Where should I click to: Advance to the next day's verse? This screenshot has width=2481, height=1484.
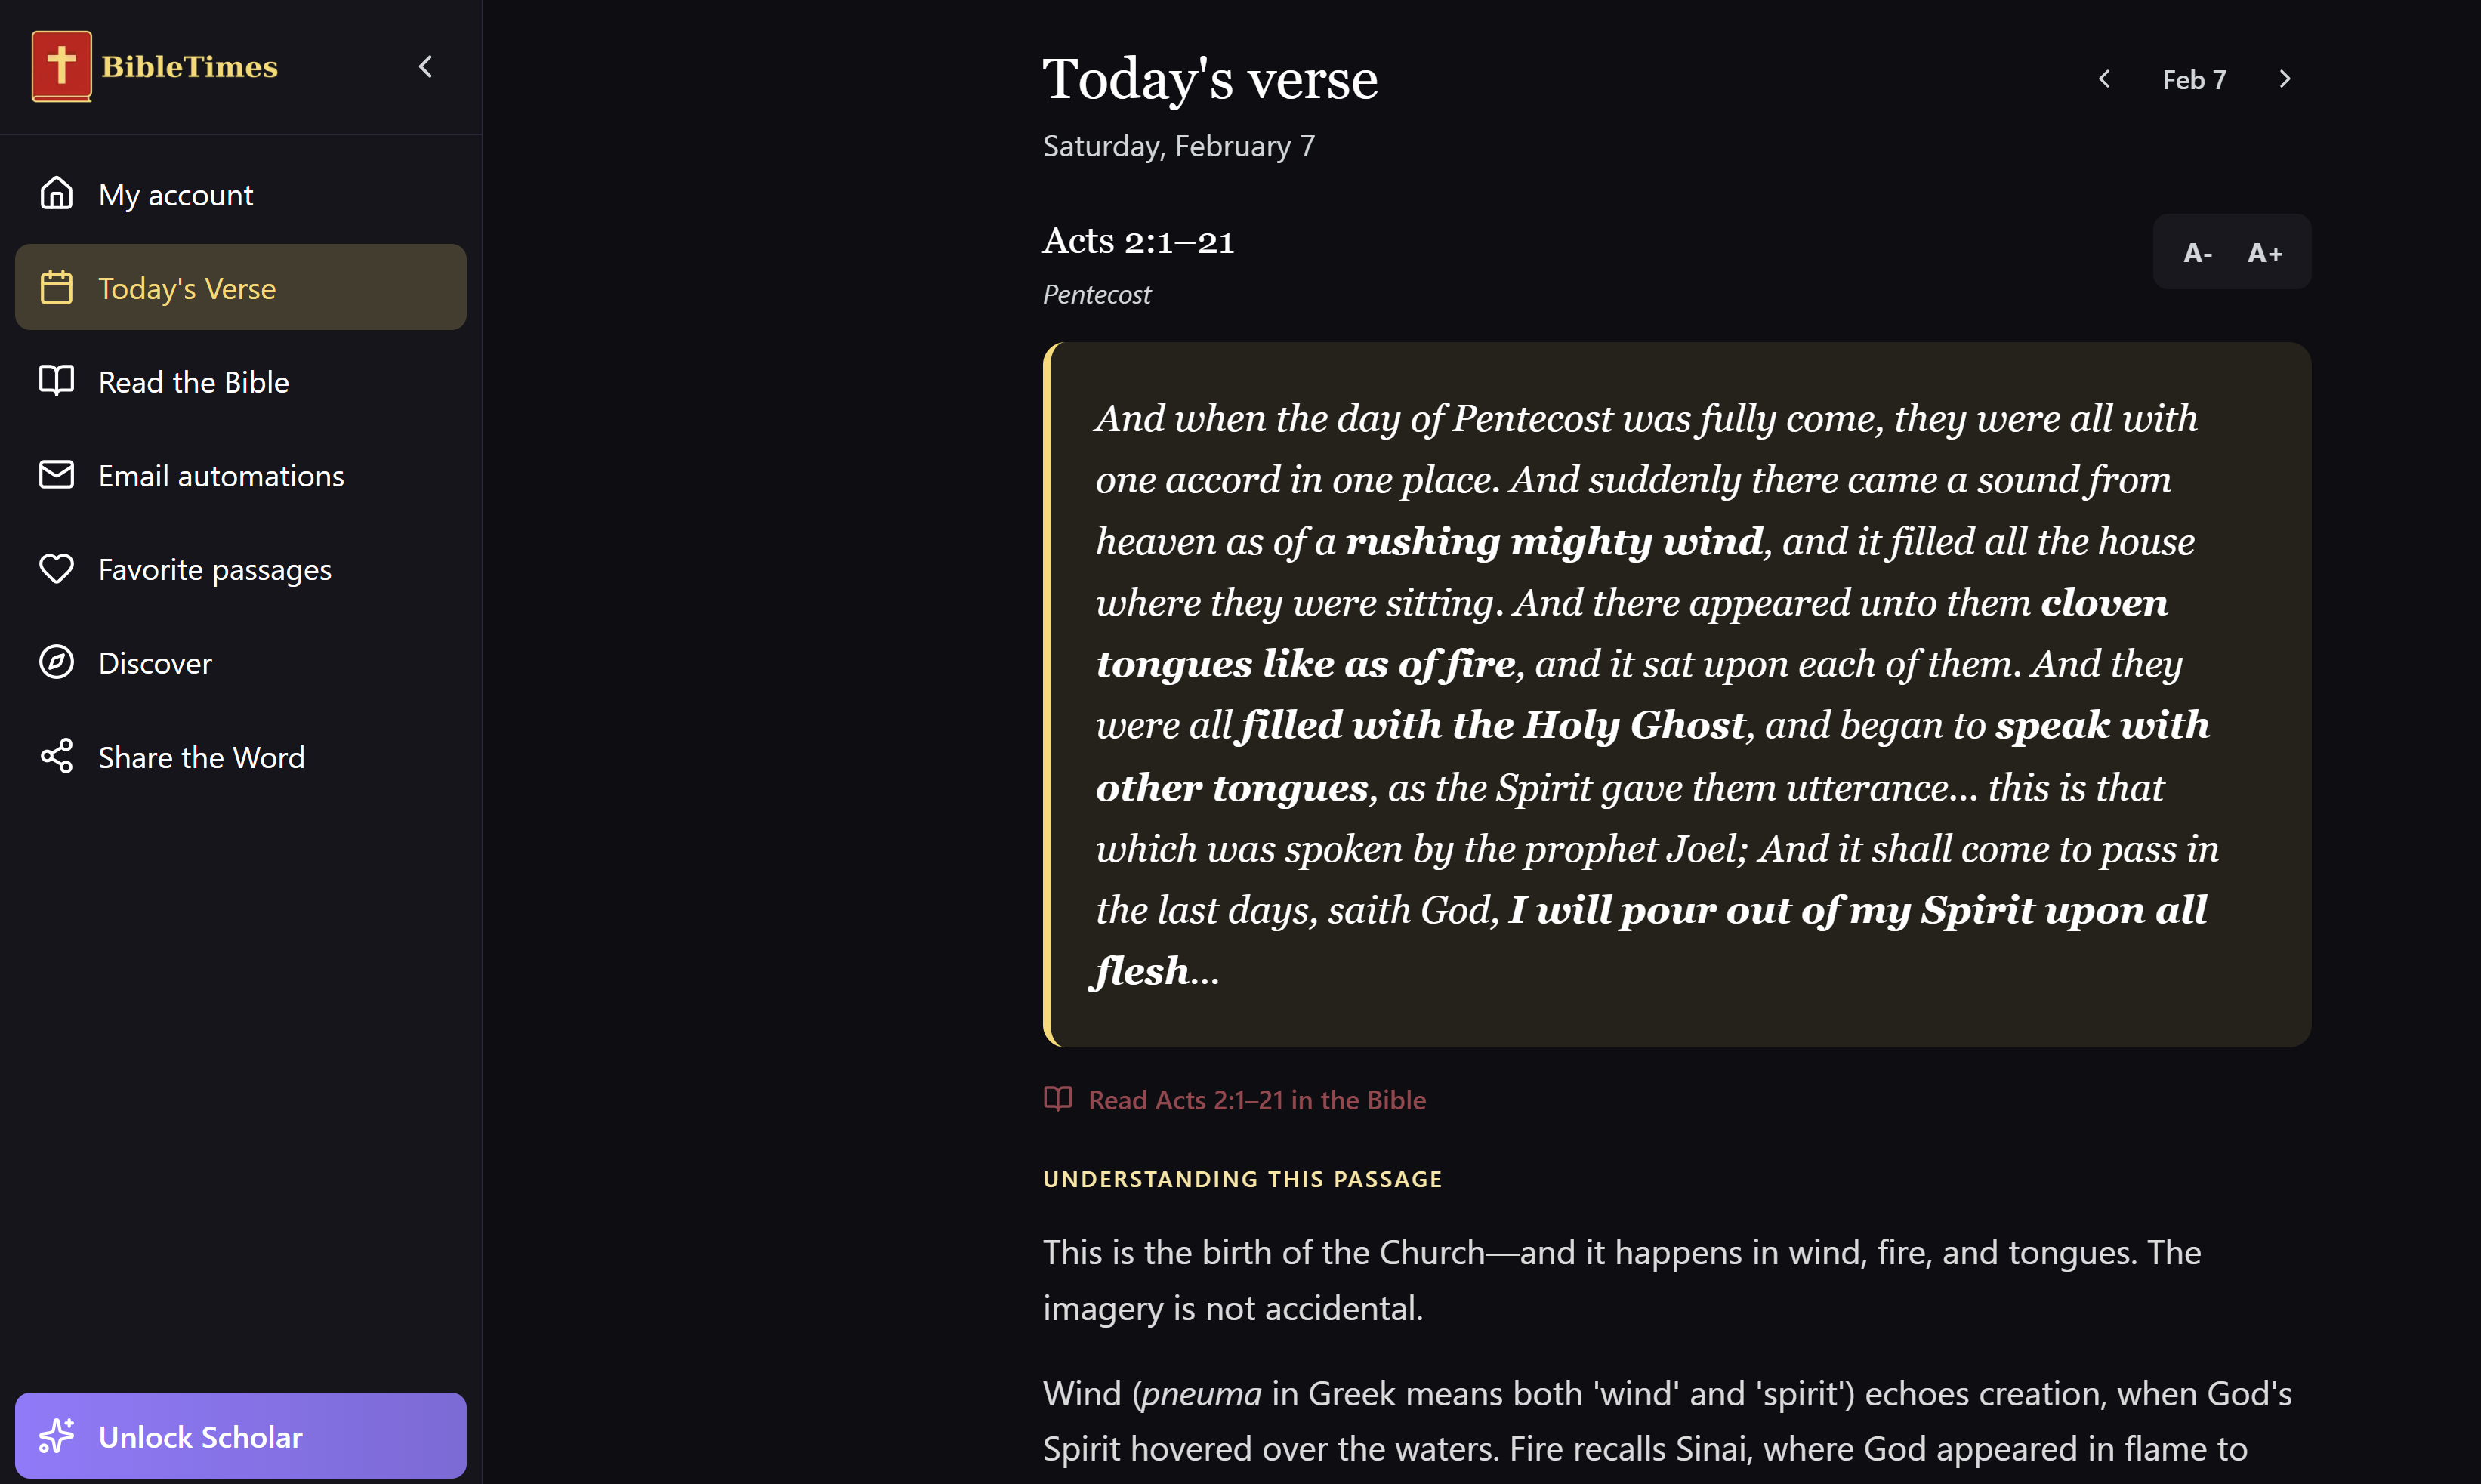[2285, 78]
